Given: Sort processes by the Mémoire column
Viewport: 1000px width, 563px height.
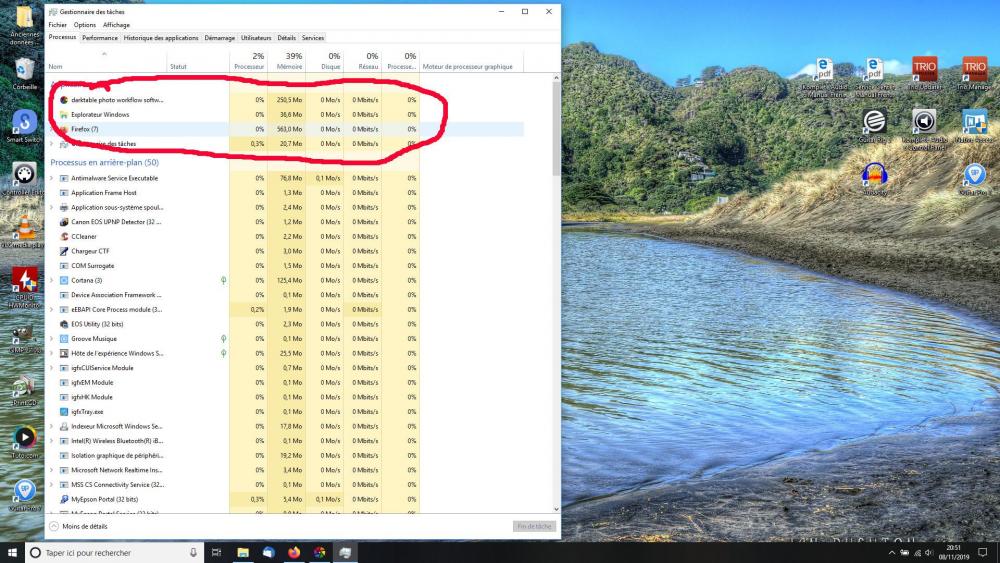Looking at the screenshot, I should point(286,61).
